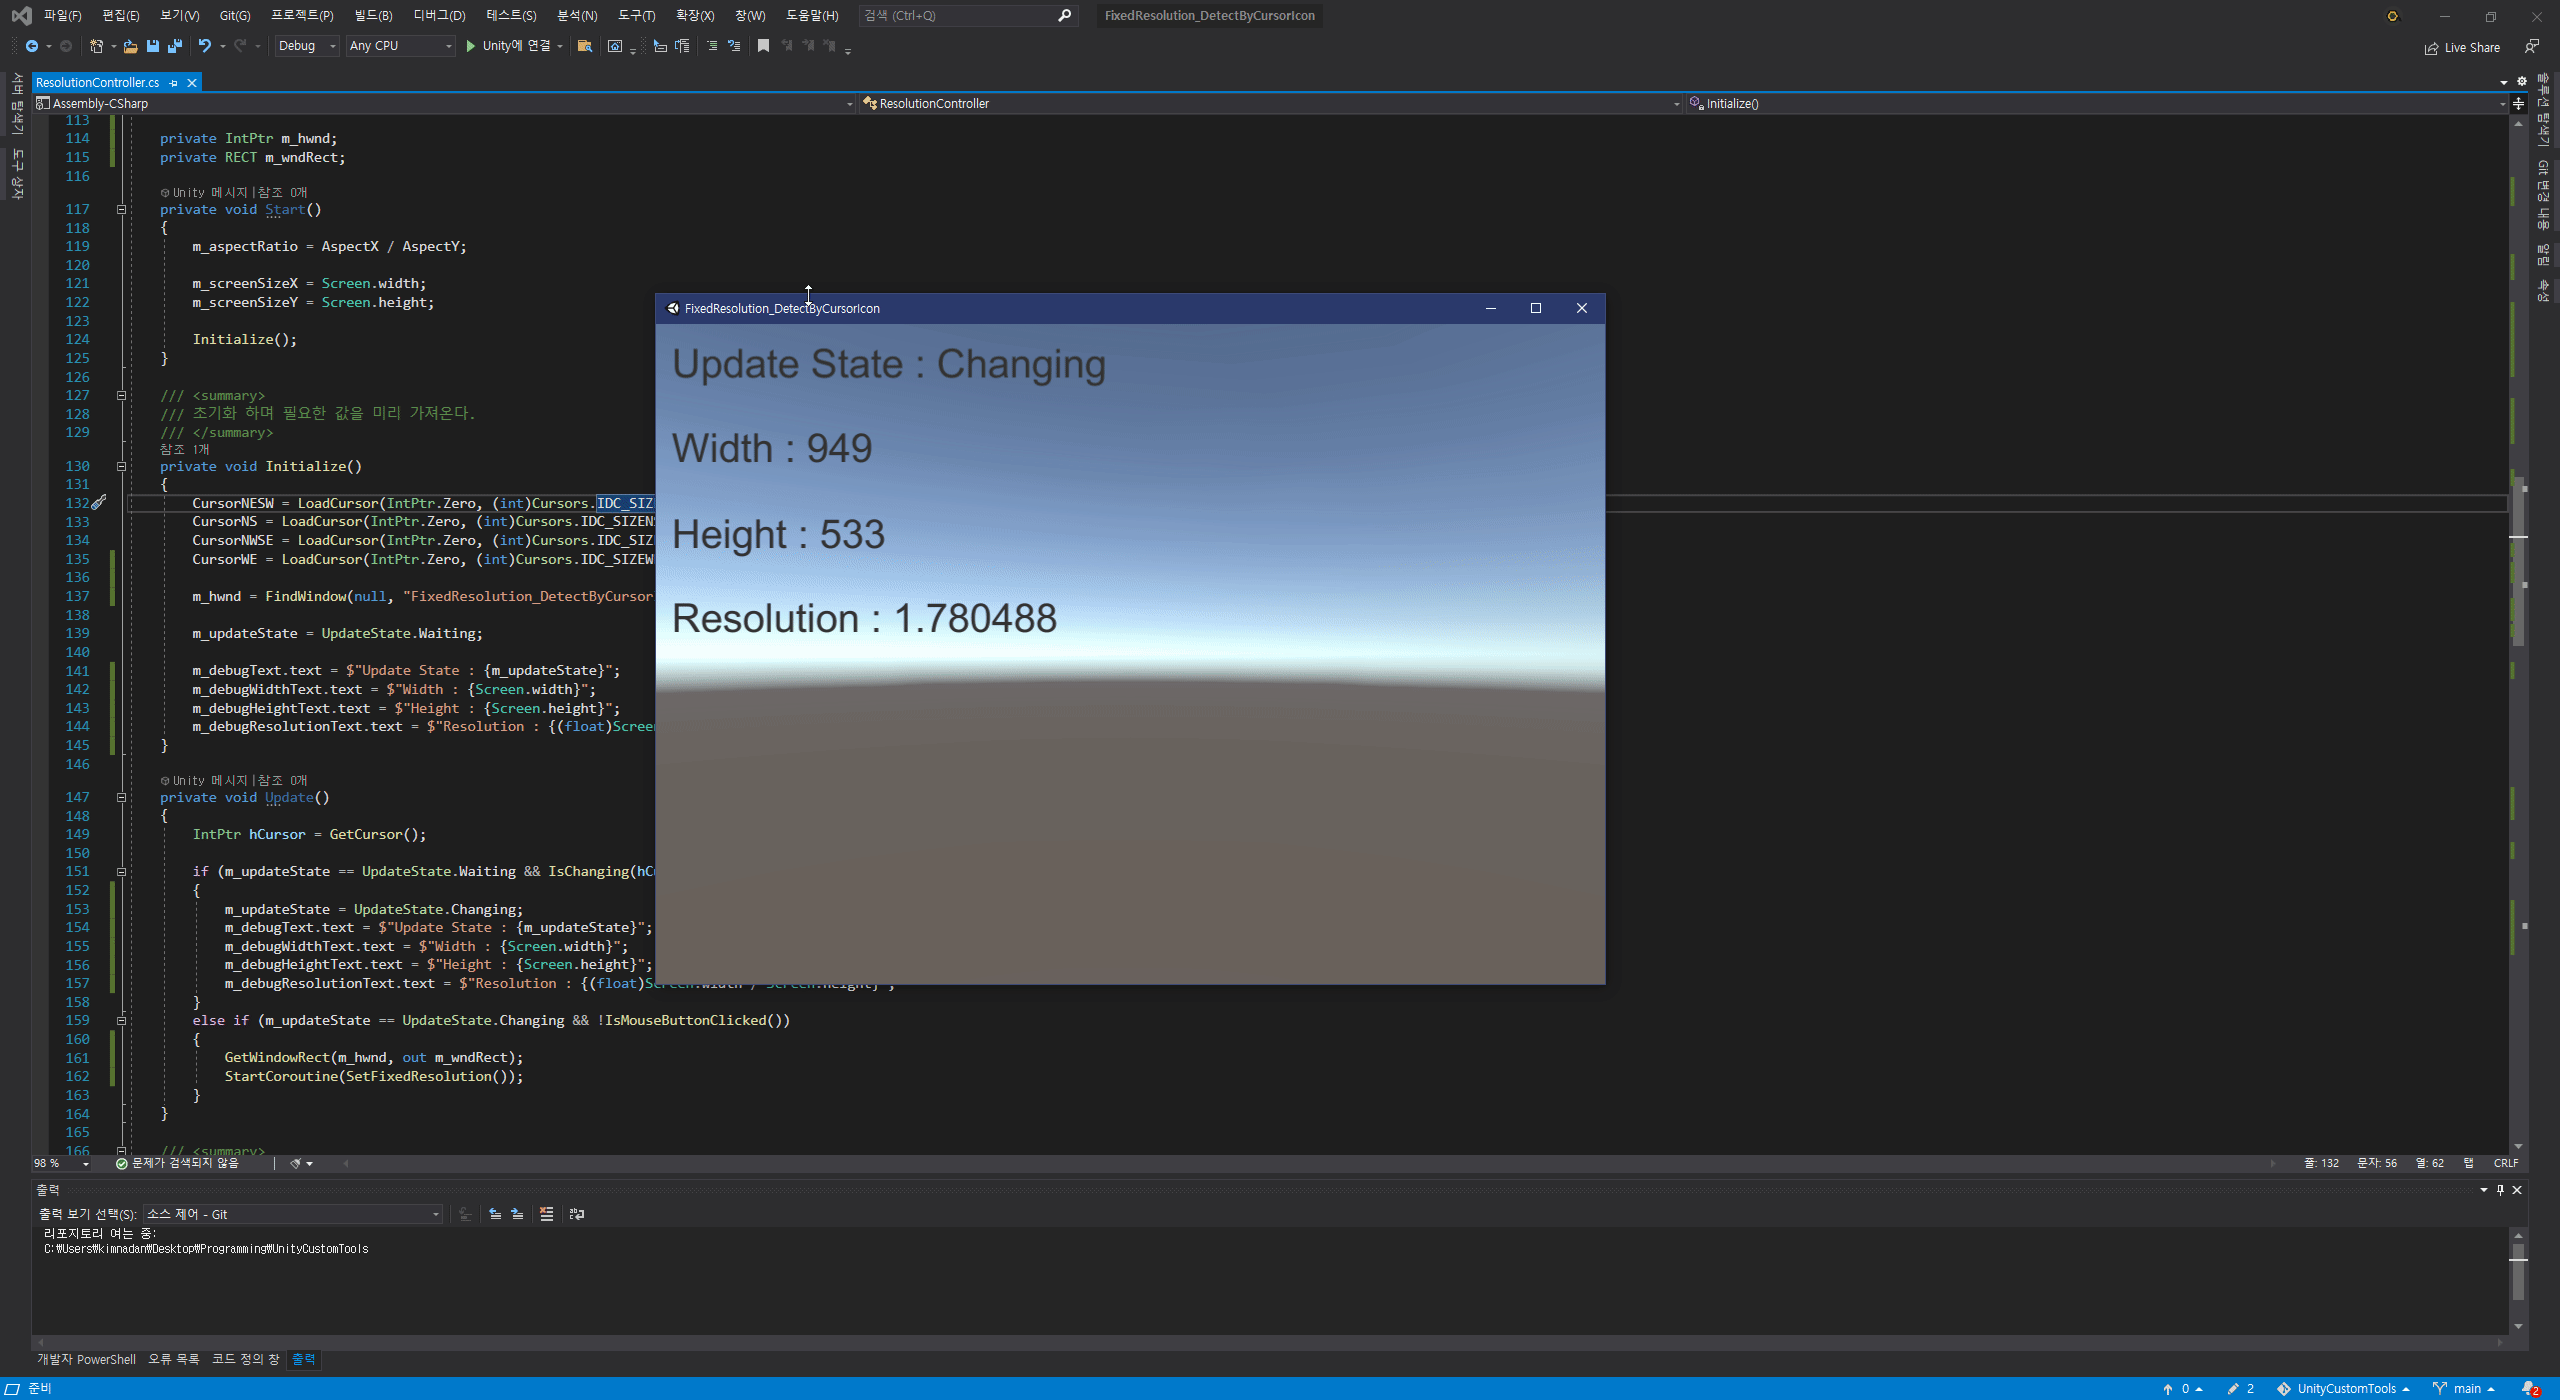This screenshot has width=2560, height=1400.
Task: Open the Git(G) menu
Action: [235, 15]
